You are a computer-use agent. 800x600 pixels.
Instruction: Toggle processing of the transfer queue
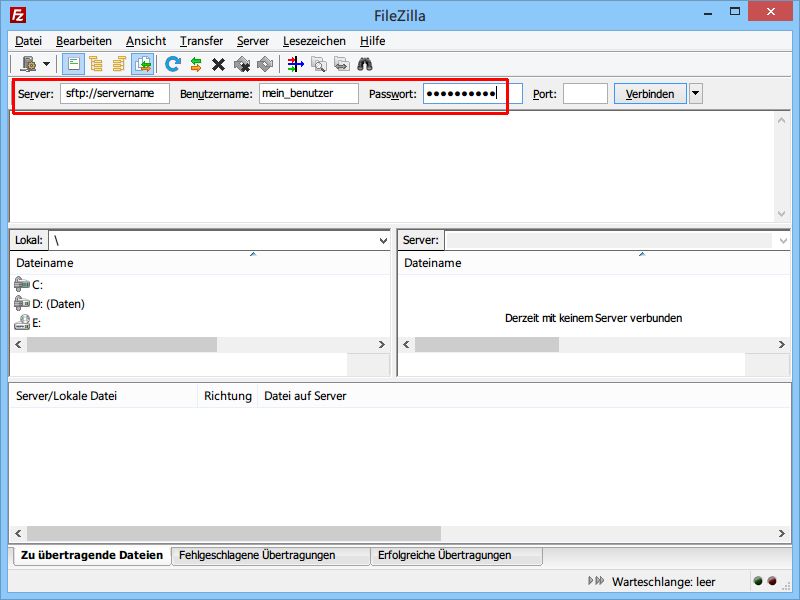pyautogui.click(x=196, y=64)
